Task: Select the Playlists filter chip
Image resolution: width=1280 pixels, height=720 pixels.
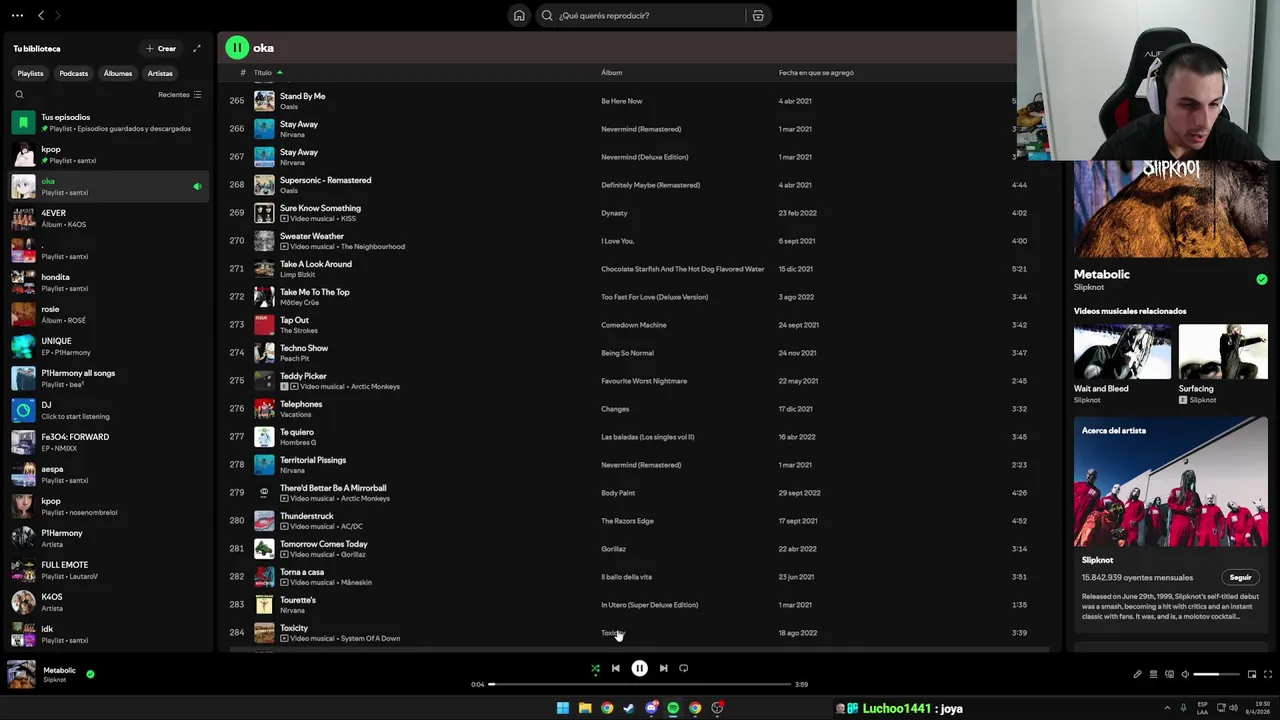Action: [30, 73]
